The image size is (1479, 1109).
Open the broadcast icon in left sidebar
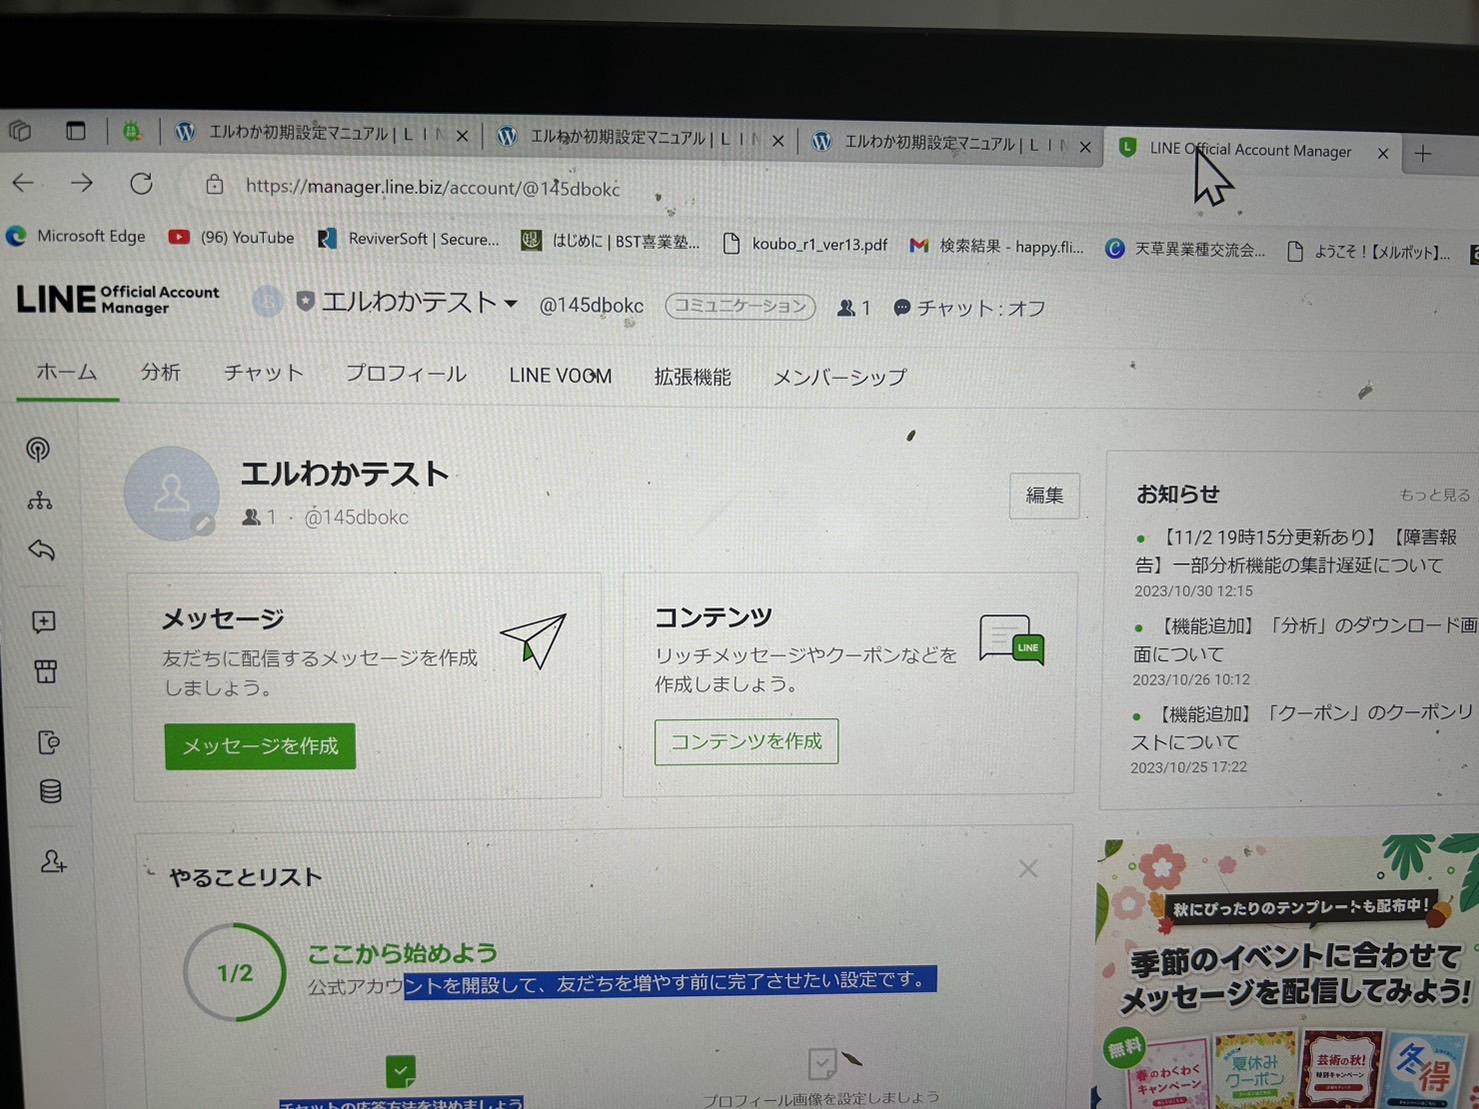point(38,450)
